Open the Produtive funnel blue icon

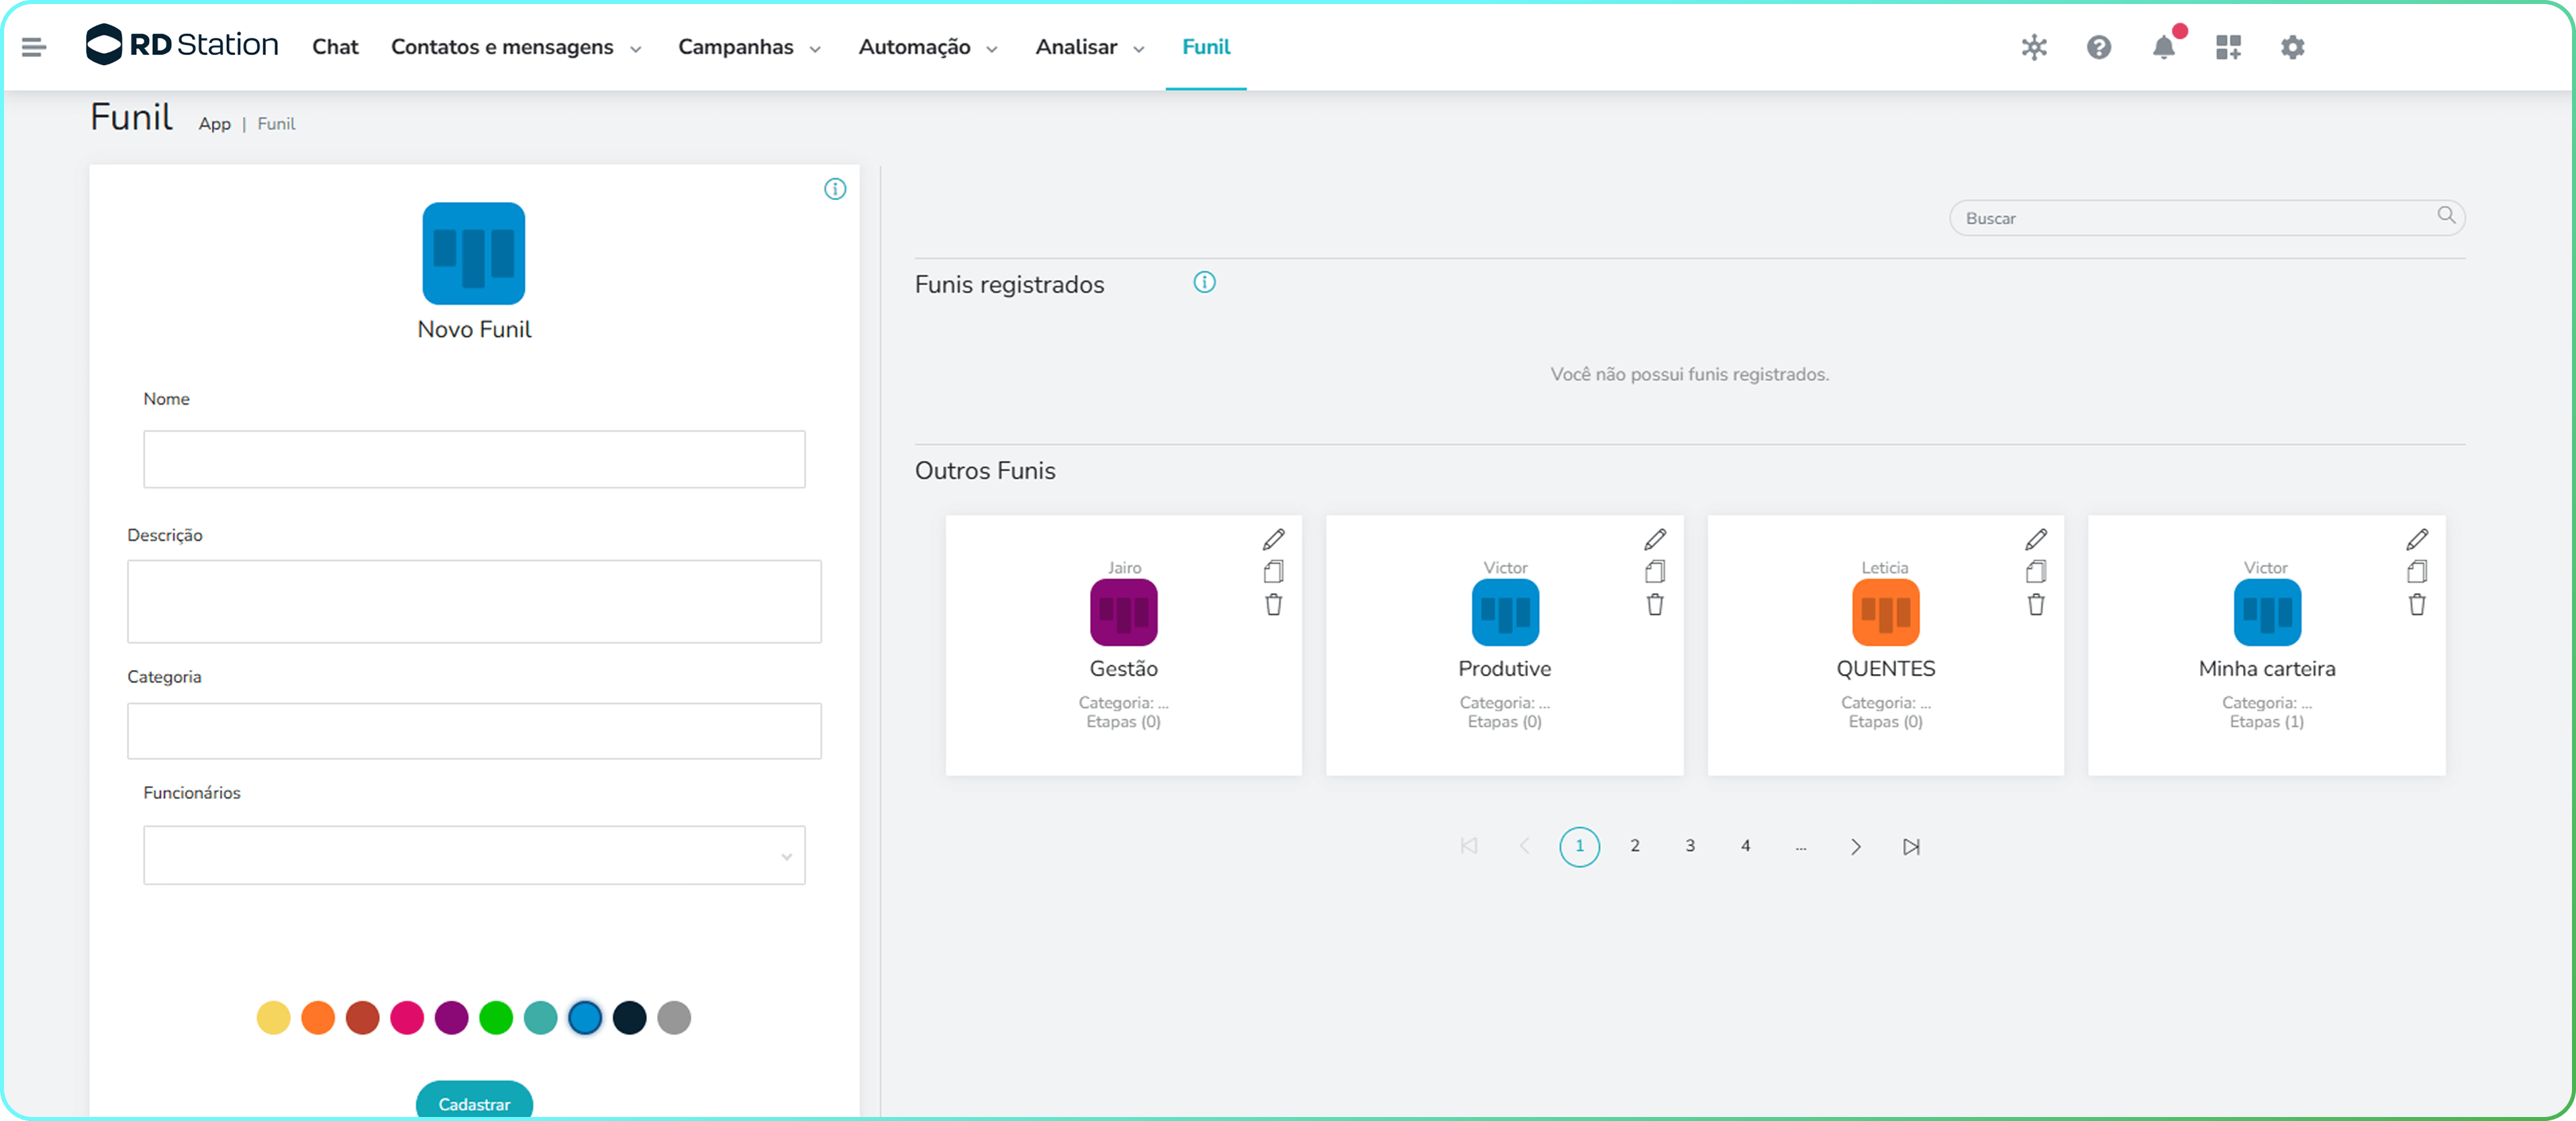(1505, 613)
